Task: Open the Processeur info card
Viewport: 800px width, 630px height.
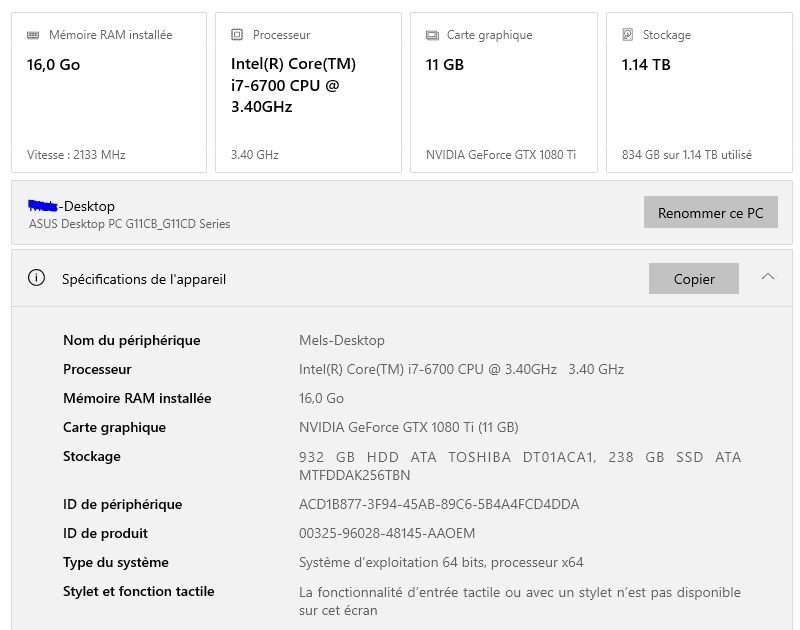Action: pos(308,93)
